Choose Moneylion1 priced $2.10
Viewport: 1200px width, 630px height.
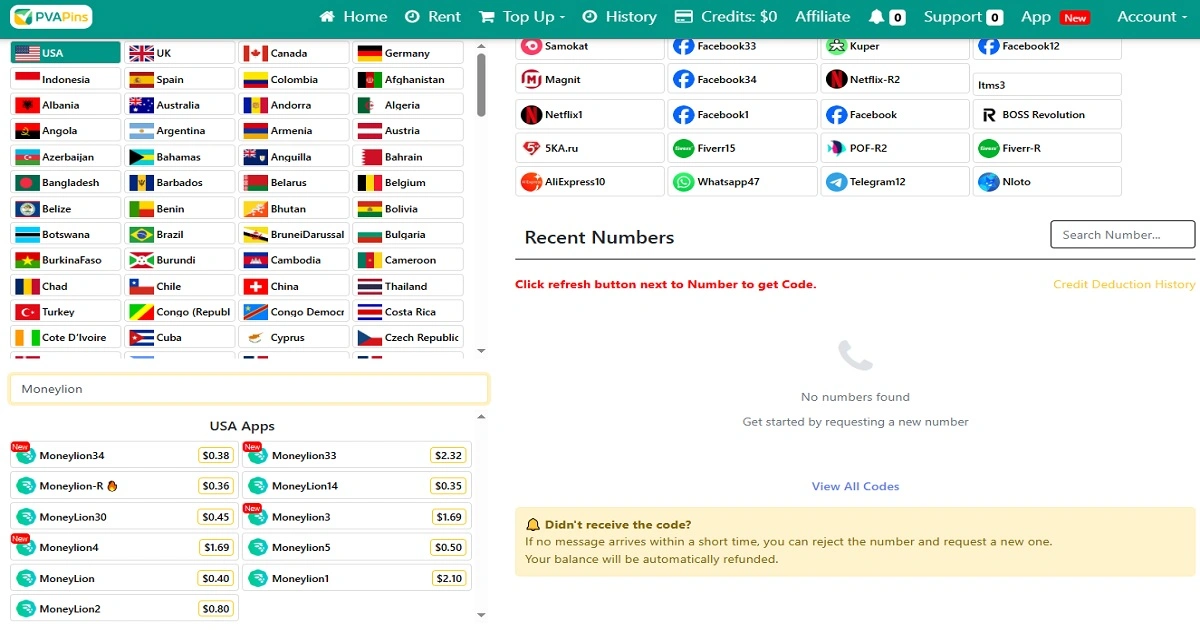pyautogui.click(x=357, y=578)
